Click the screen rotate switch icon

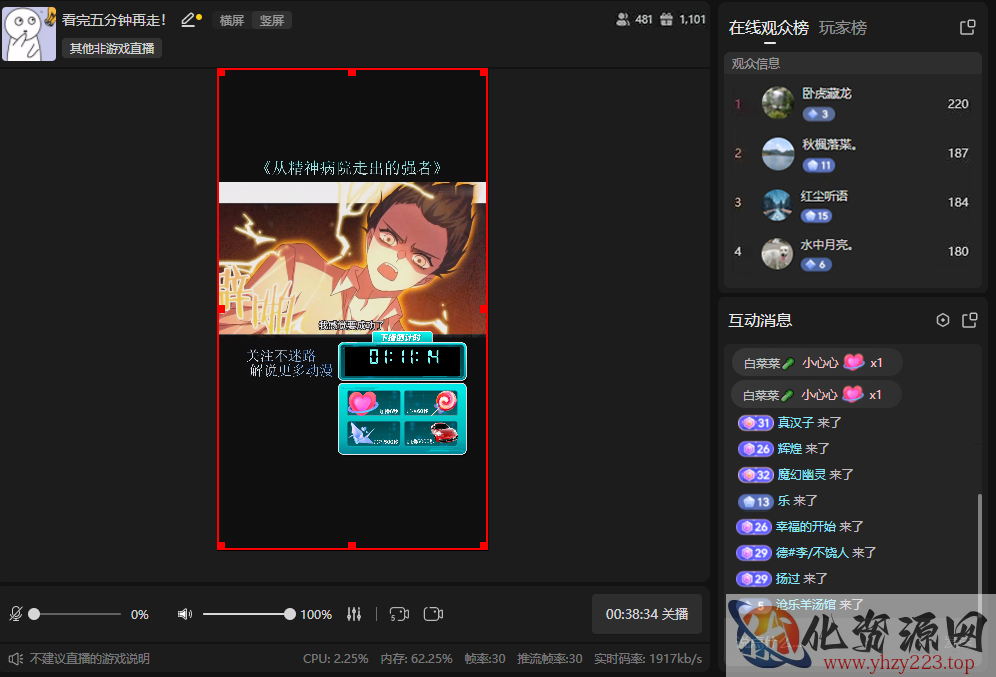399,614
